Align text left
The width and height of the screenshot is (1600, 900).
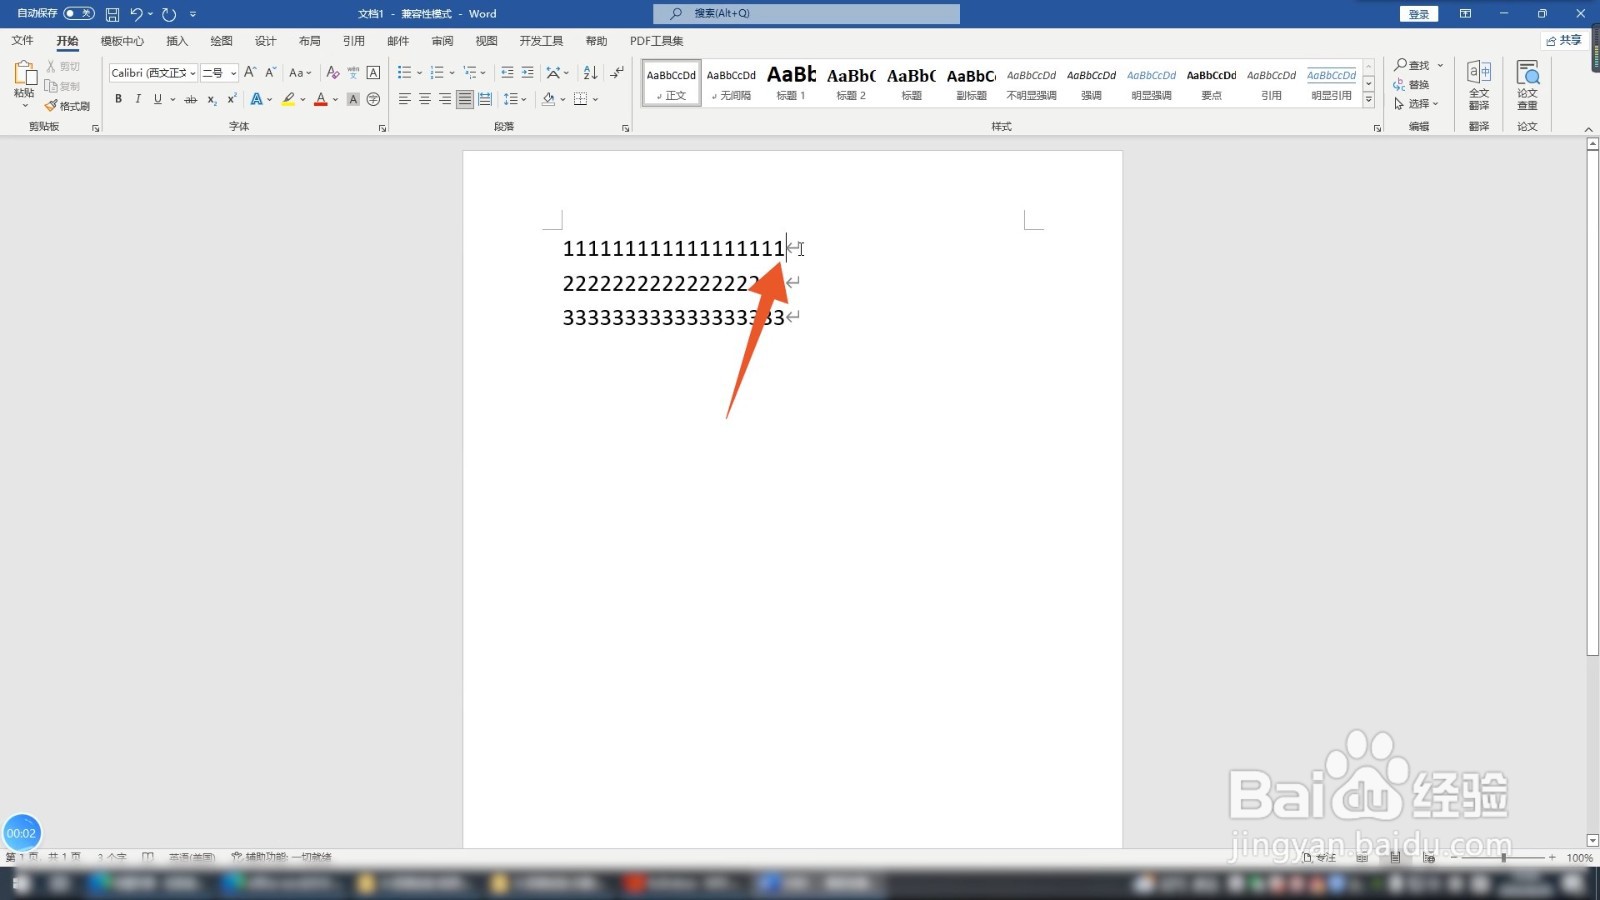point(404,99)
